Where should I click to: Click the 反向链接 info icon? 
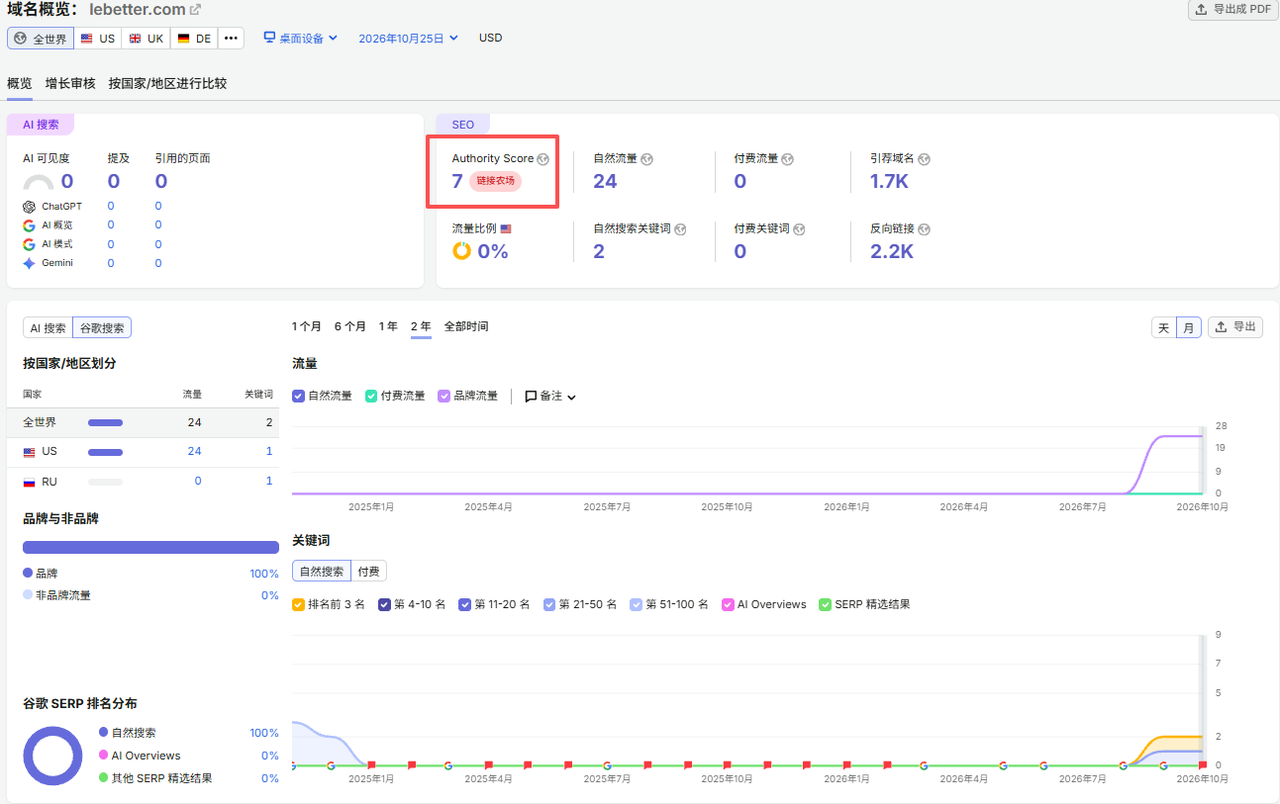pyautogui.click(x=924, y=229)
